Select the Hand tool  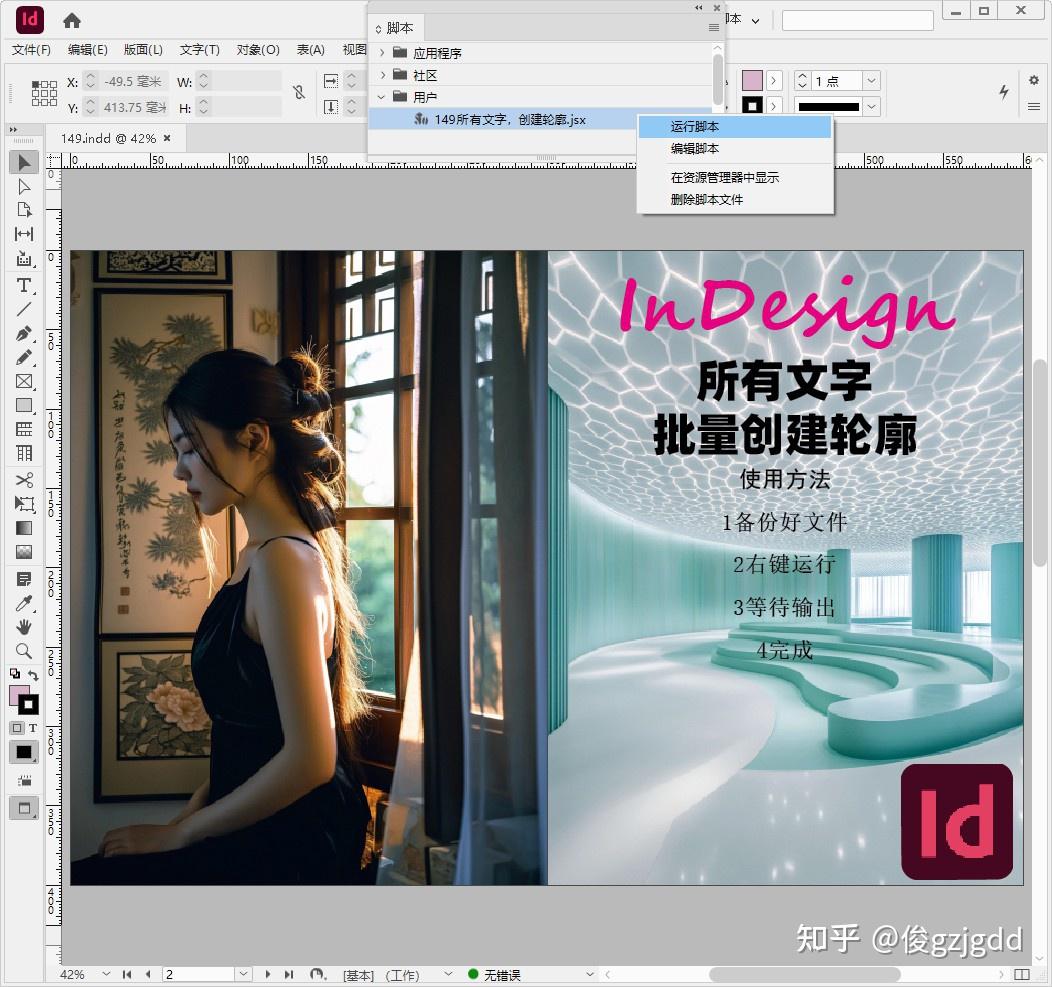tap(23, 627)
